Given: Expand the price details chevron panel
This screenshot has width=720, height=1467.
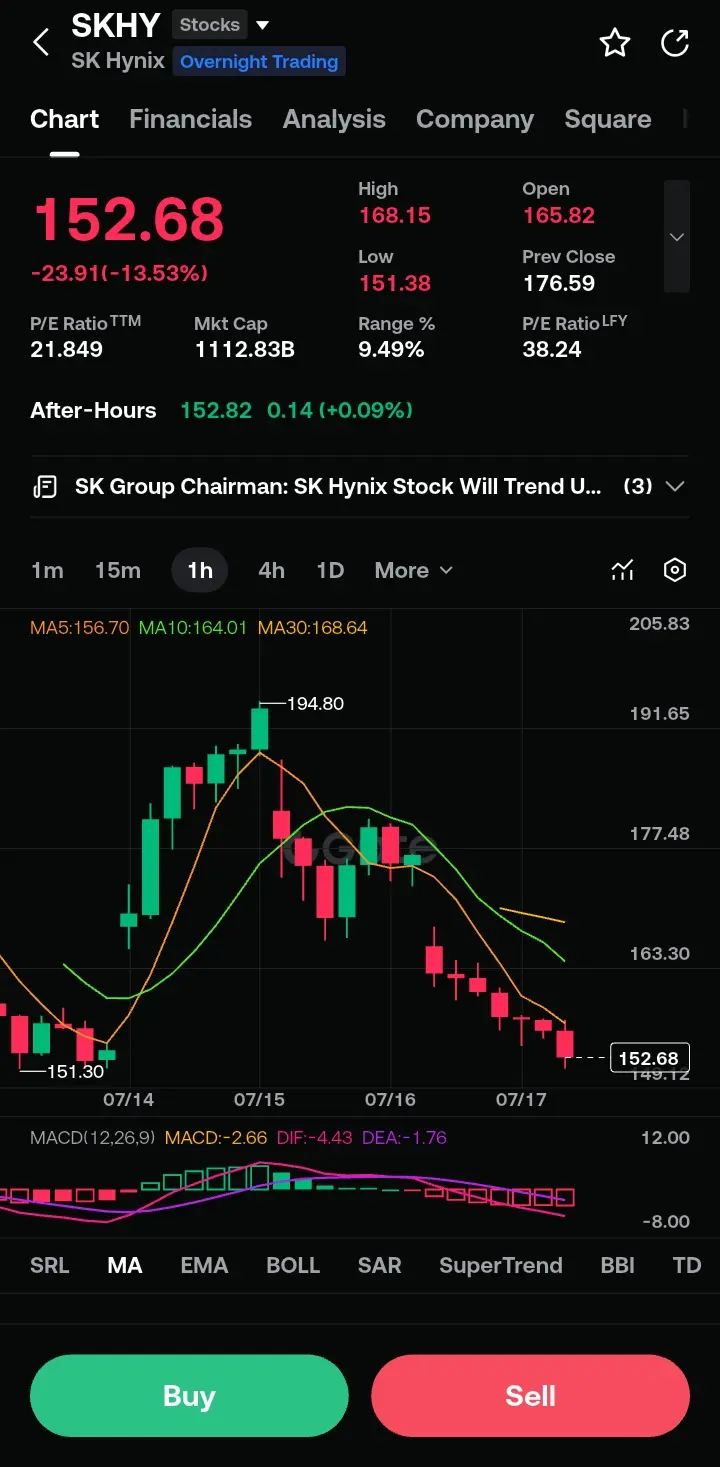Looking at the screenshot, I should pos(677,237).
